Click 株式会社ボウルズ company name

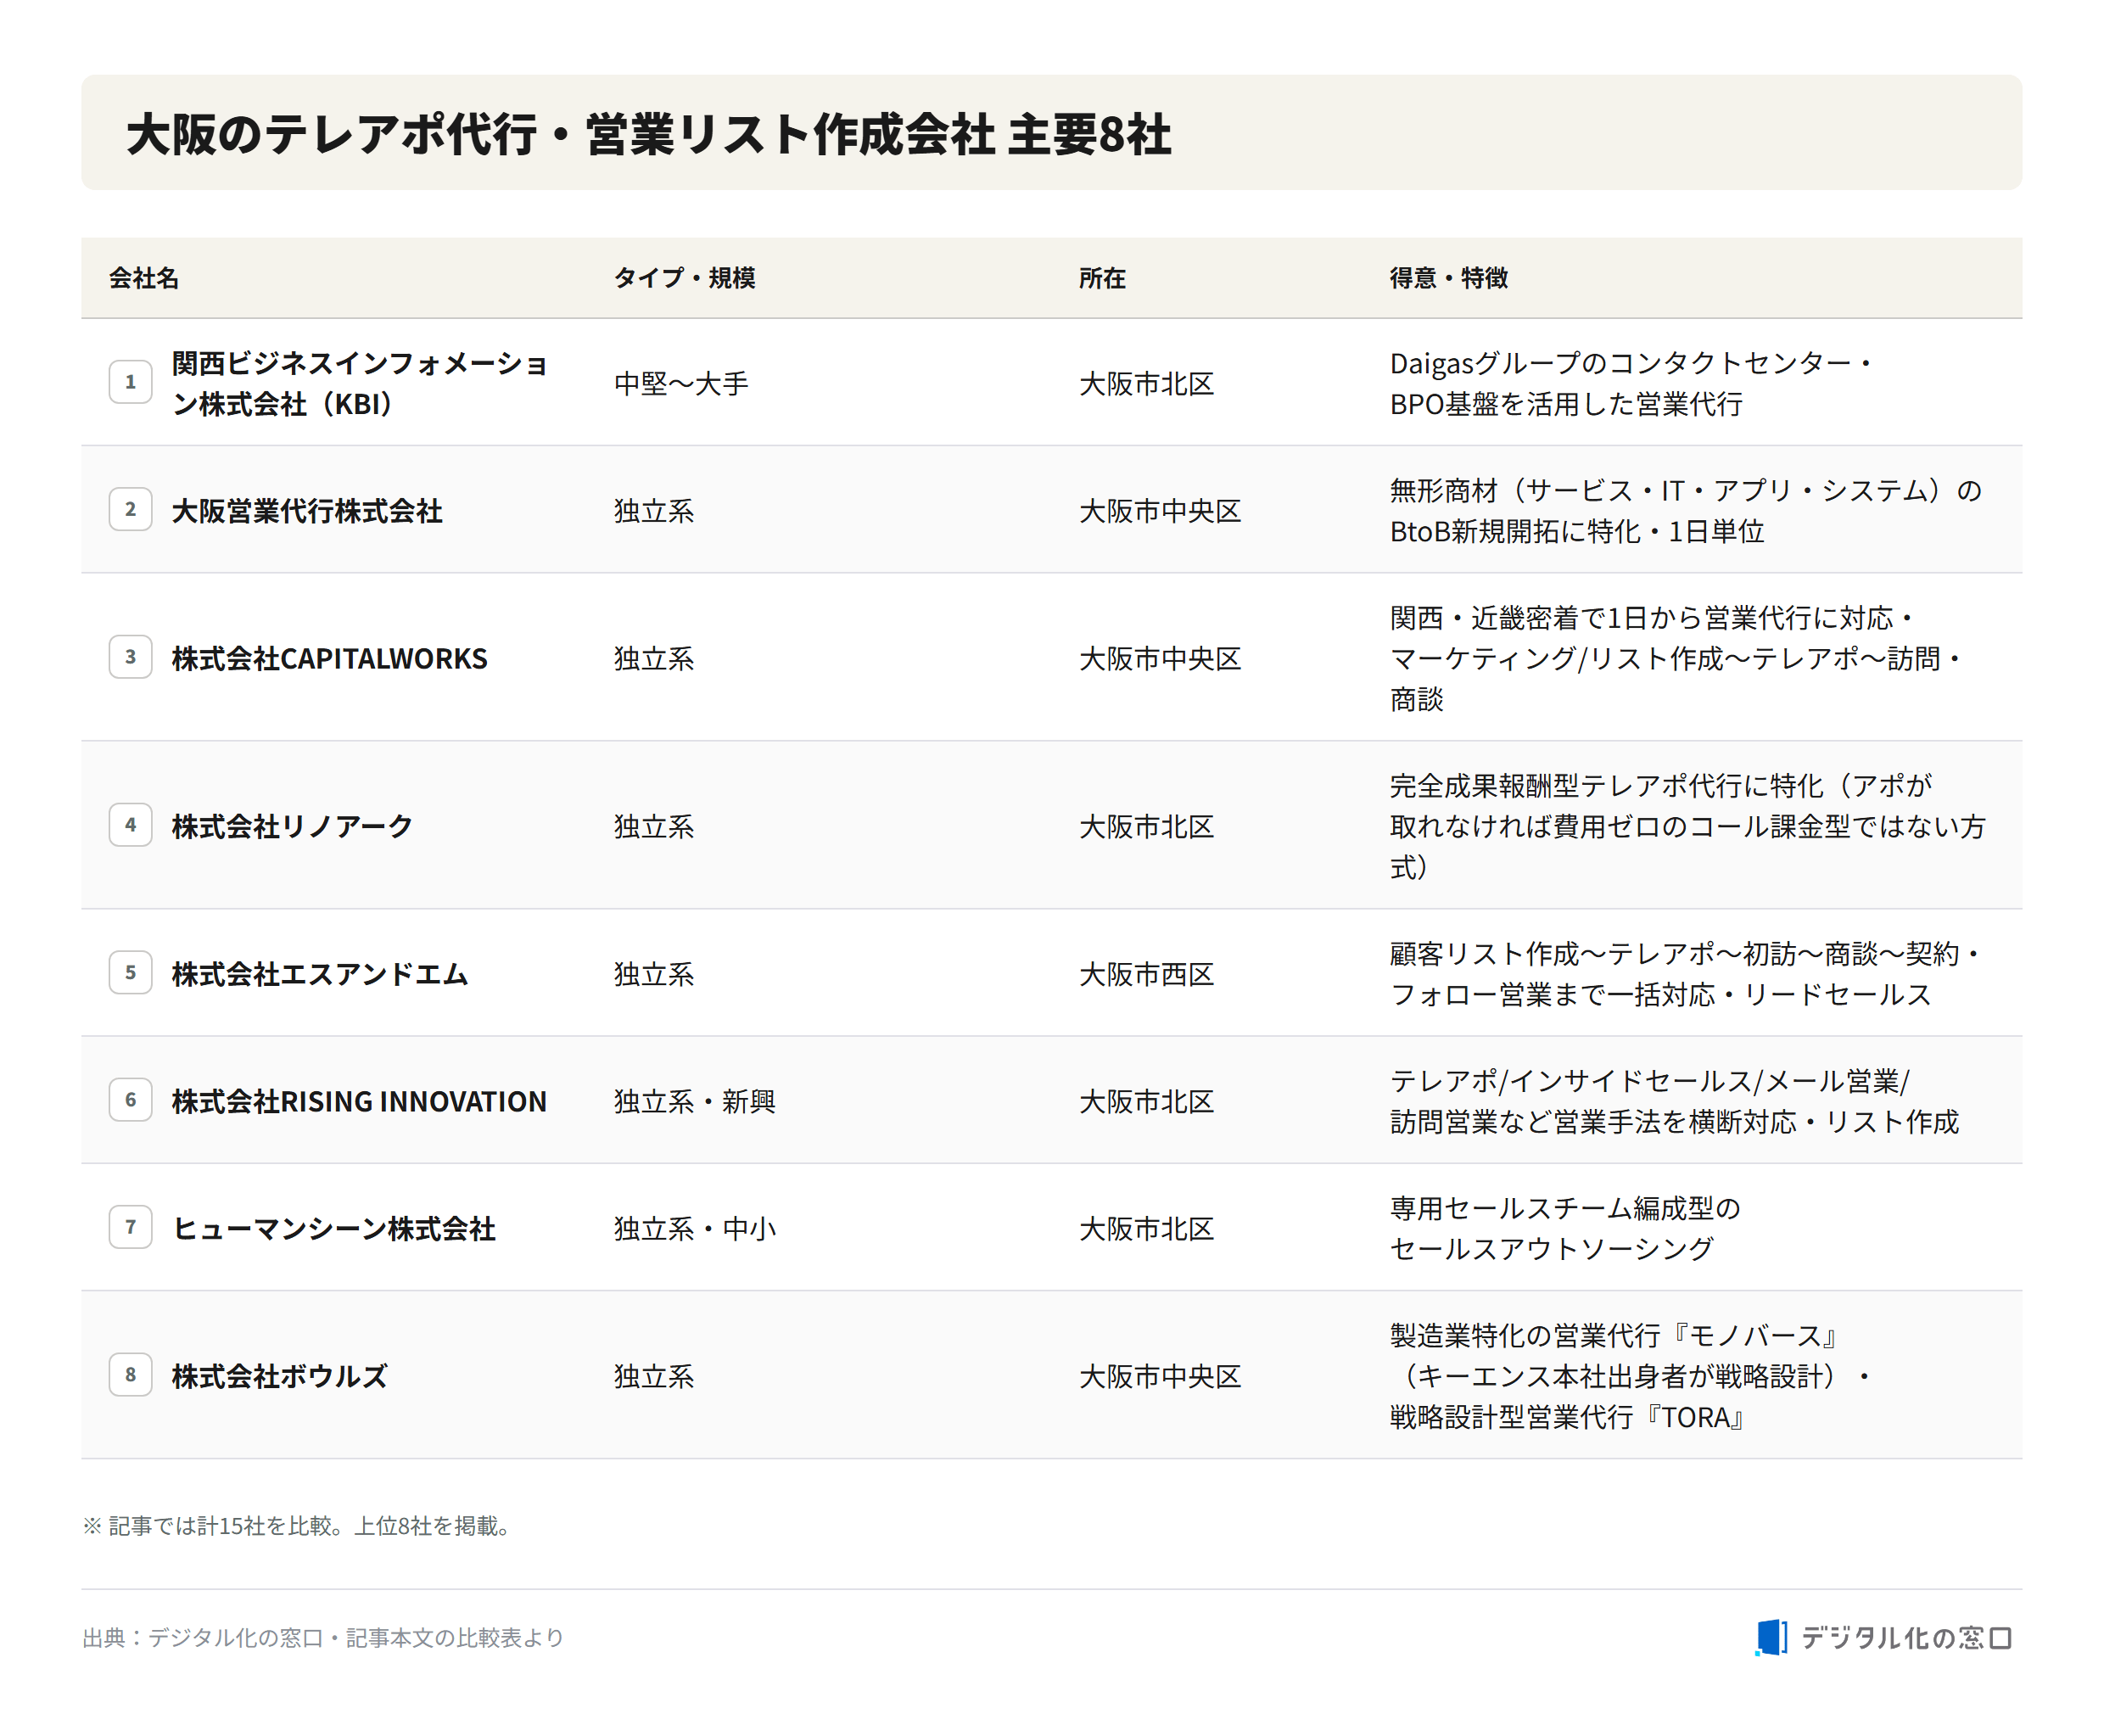[279, 1376]
